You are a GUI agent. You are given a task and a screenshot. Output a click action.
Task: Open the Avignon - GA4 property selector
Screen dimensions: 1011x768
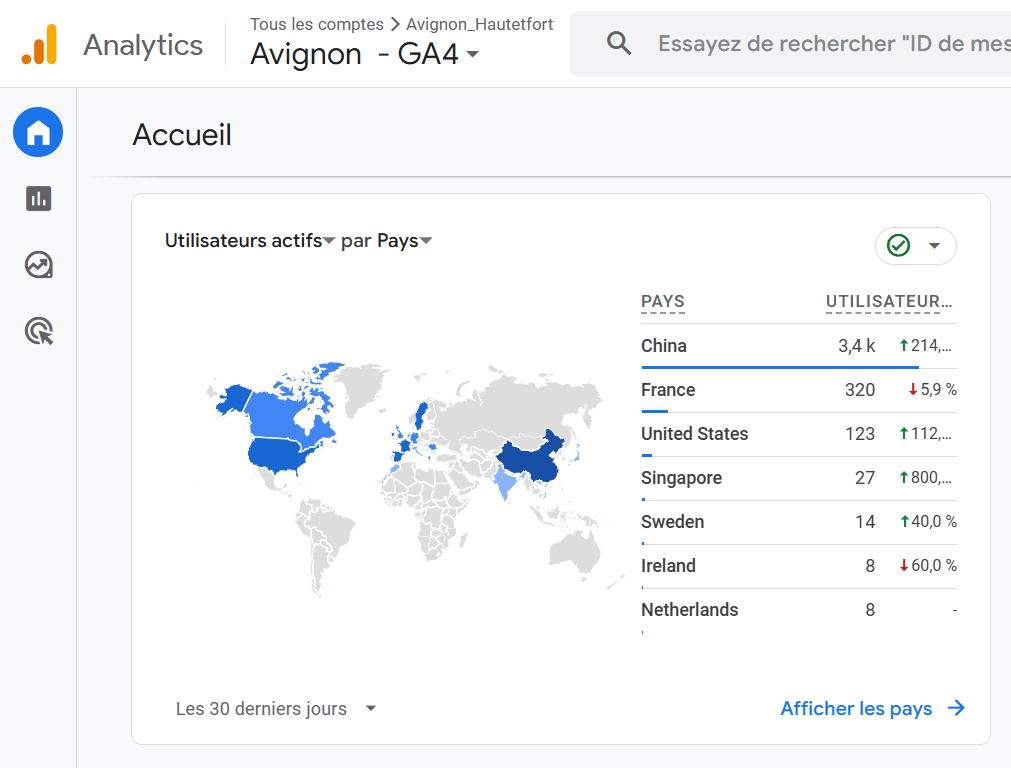tap(365, 54)
